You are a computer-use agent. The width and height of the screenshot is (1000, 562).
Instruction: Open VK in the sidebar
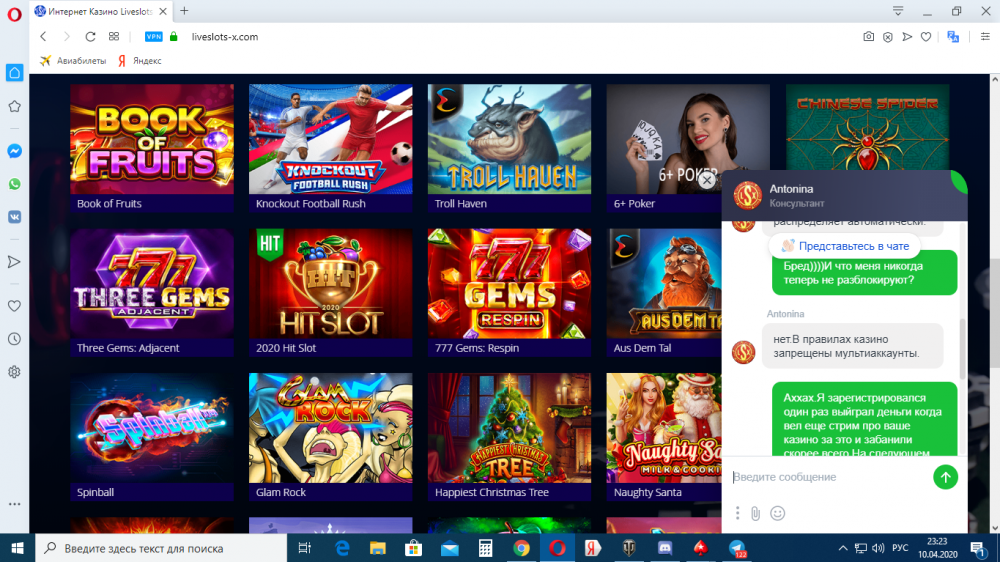pos(14,217)
